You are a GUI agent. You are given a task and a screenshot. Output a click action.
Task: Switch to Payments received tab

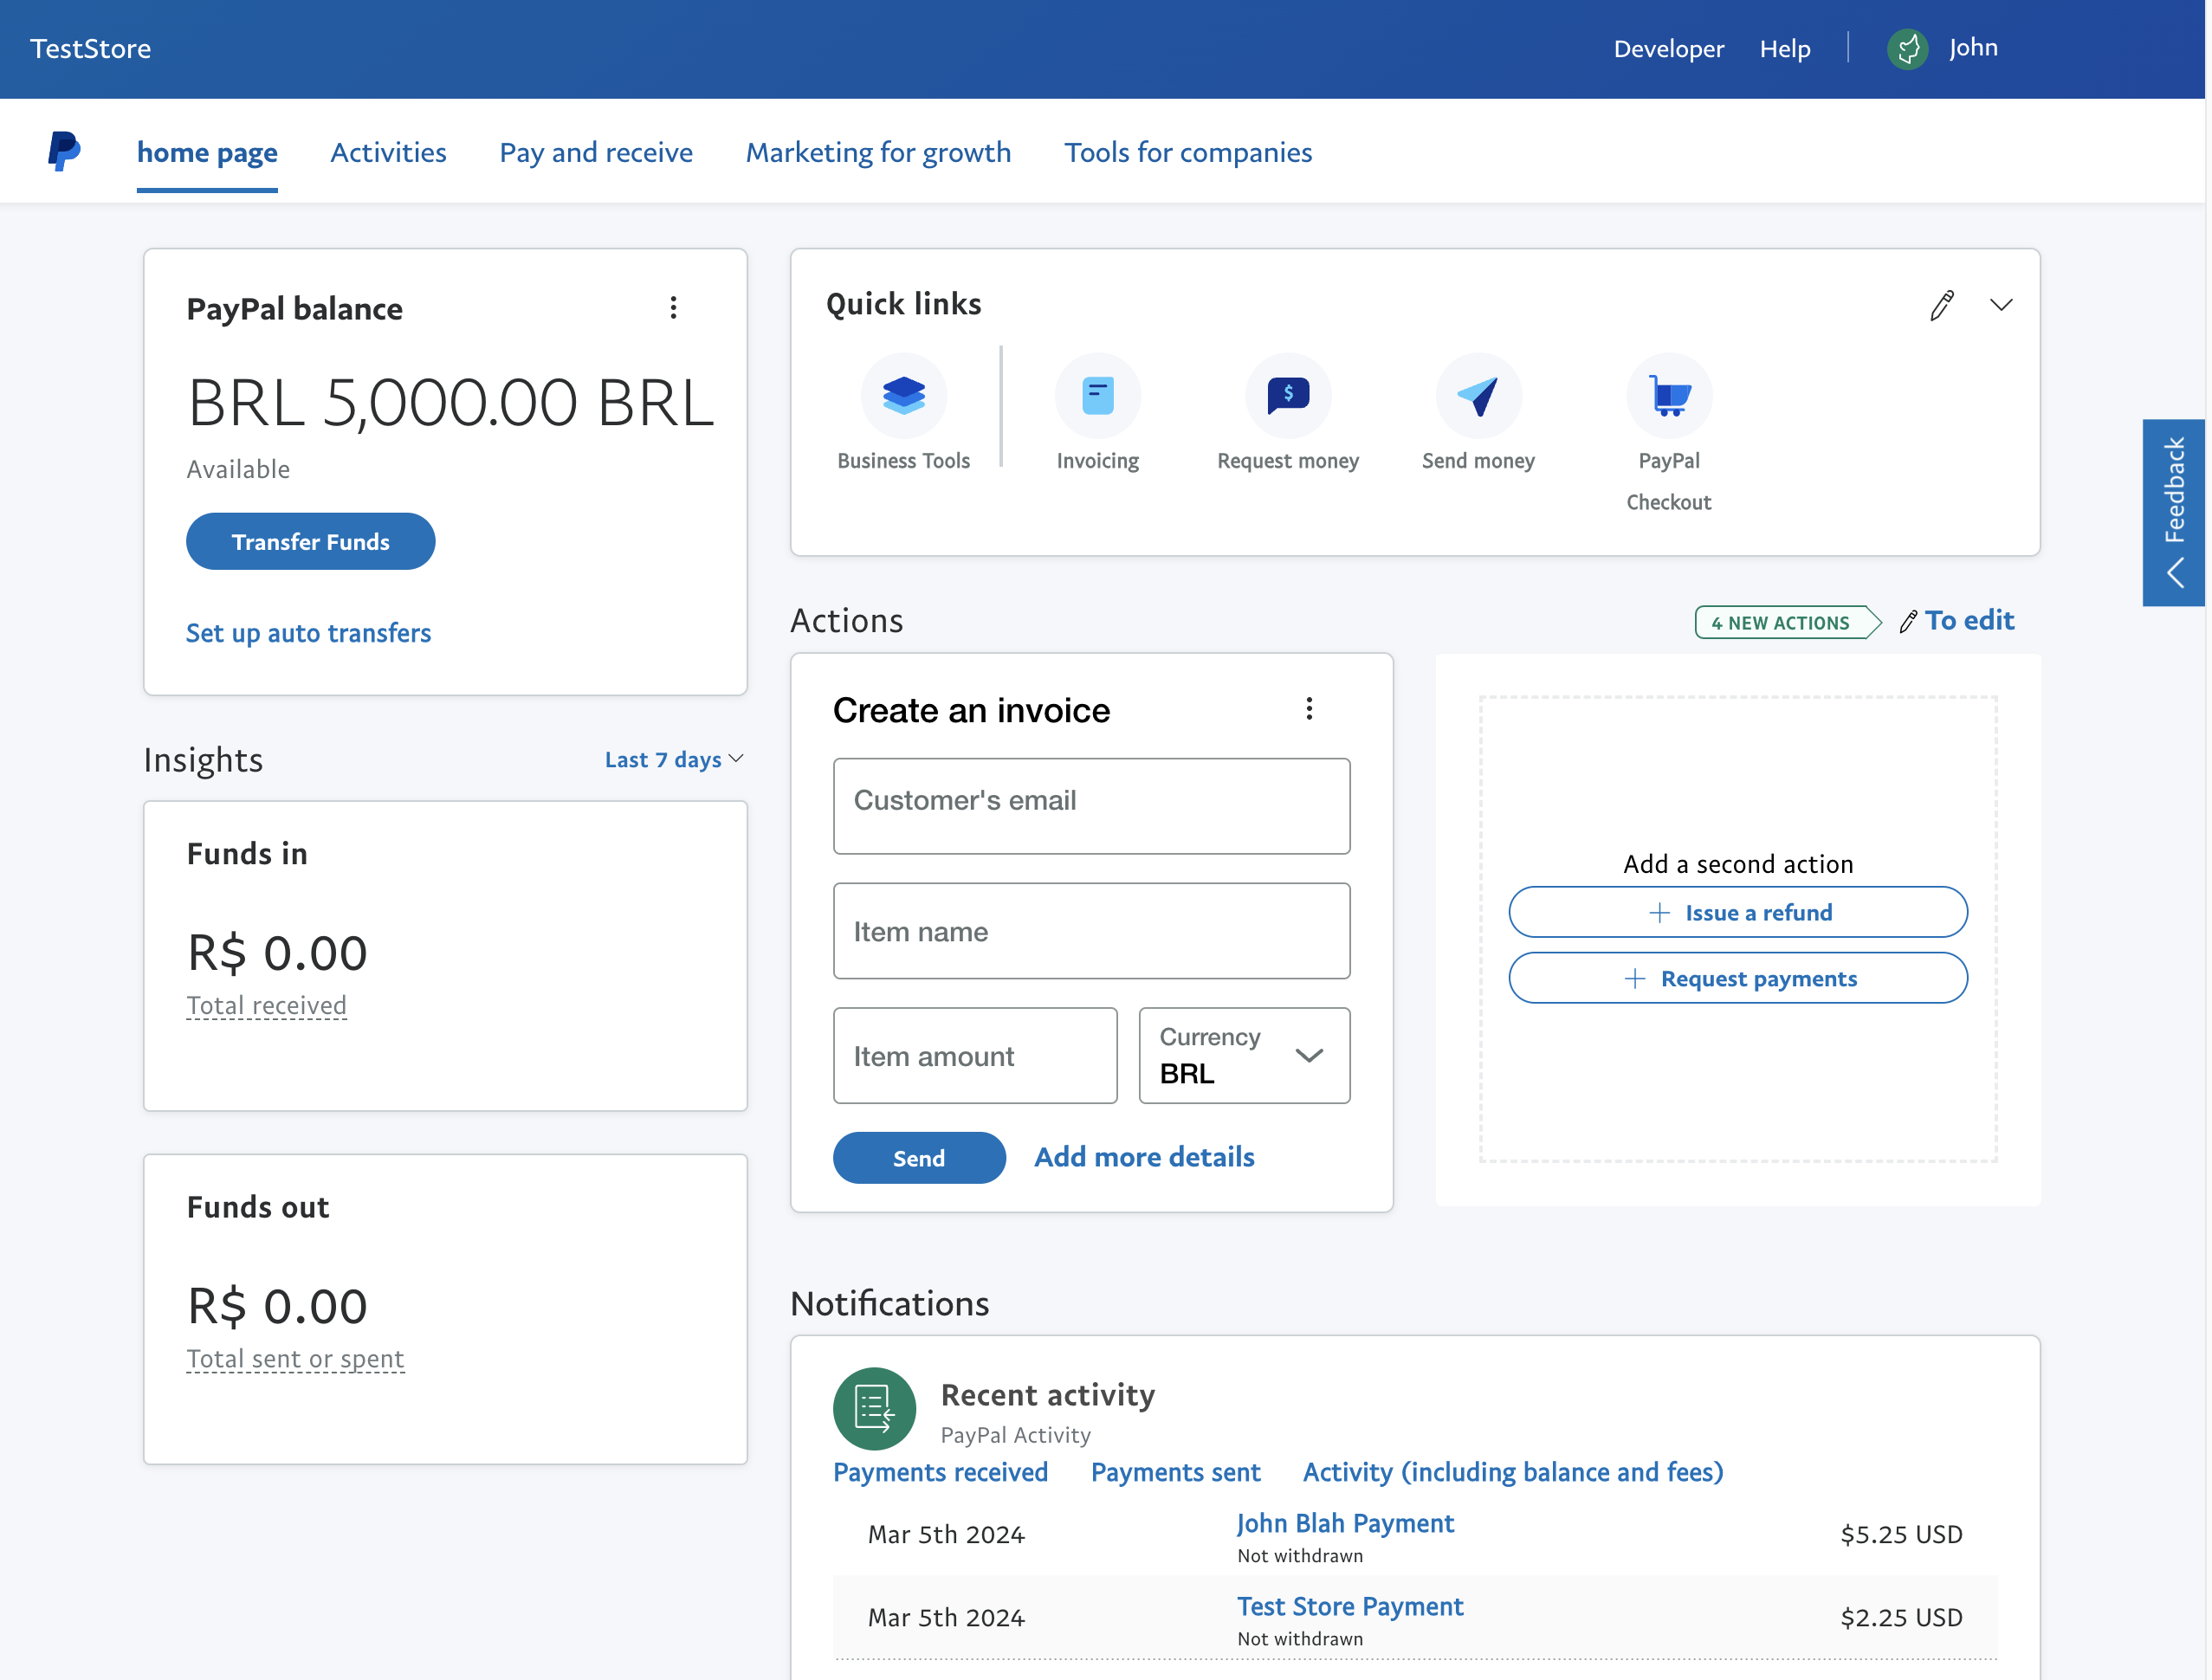coord(940,1472)
